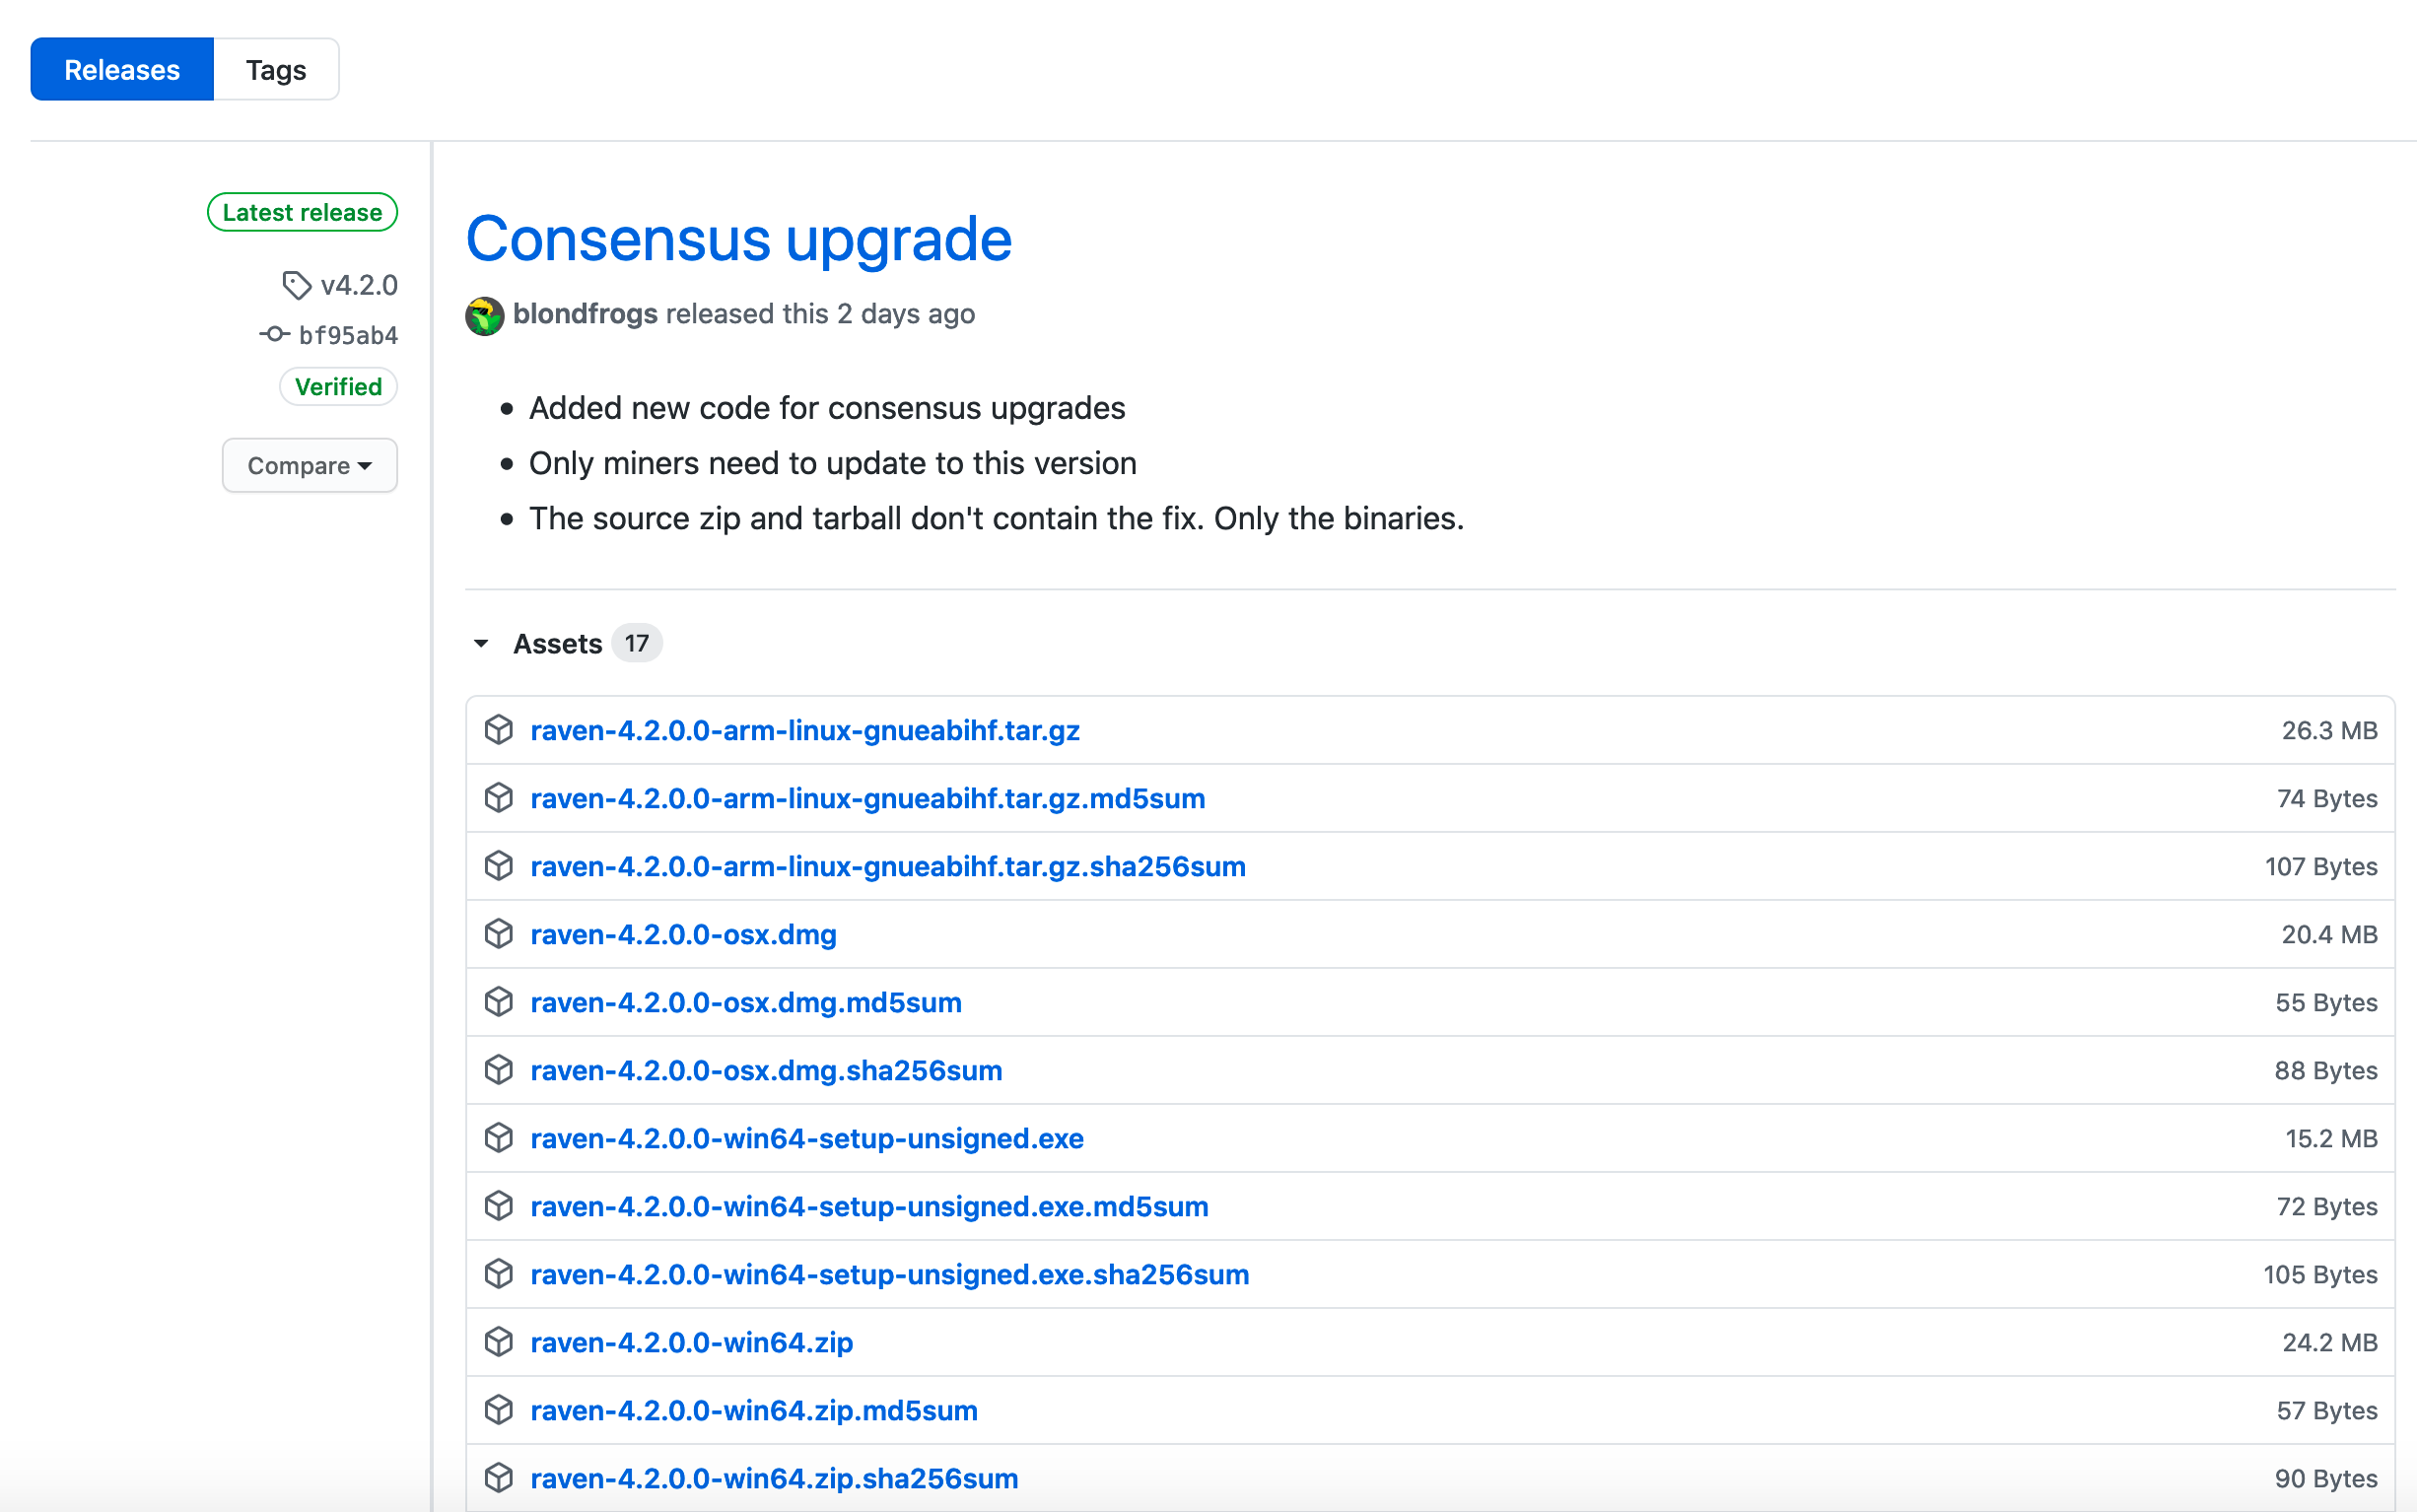Click package icon for raven-4.2.0.0-win64.zip
2417x1512 pixels.
tap(498, 1342)
